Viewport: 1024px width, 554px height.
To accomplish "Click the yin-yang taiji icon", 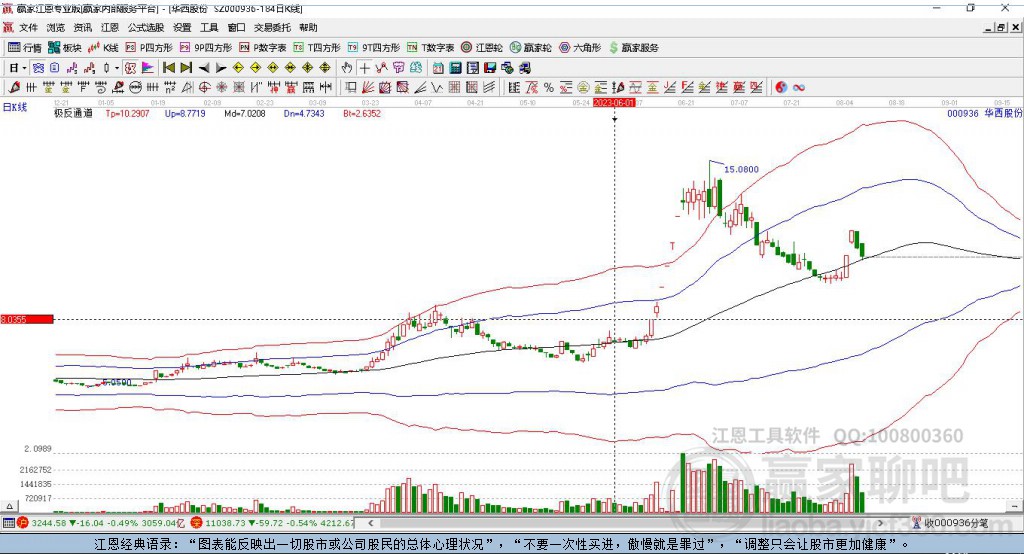I will click(781, 88).
